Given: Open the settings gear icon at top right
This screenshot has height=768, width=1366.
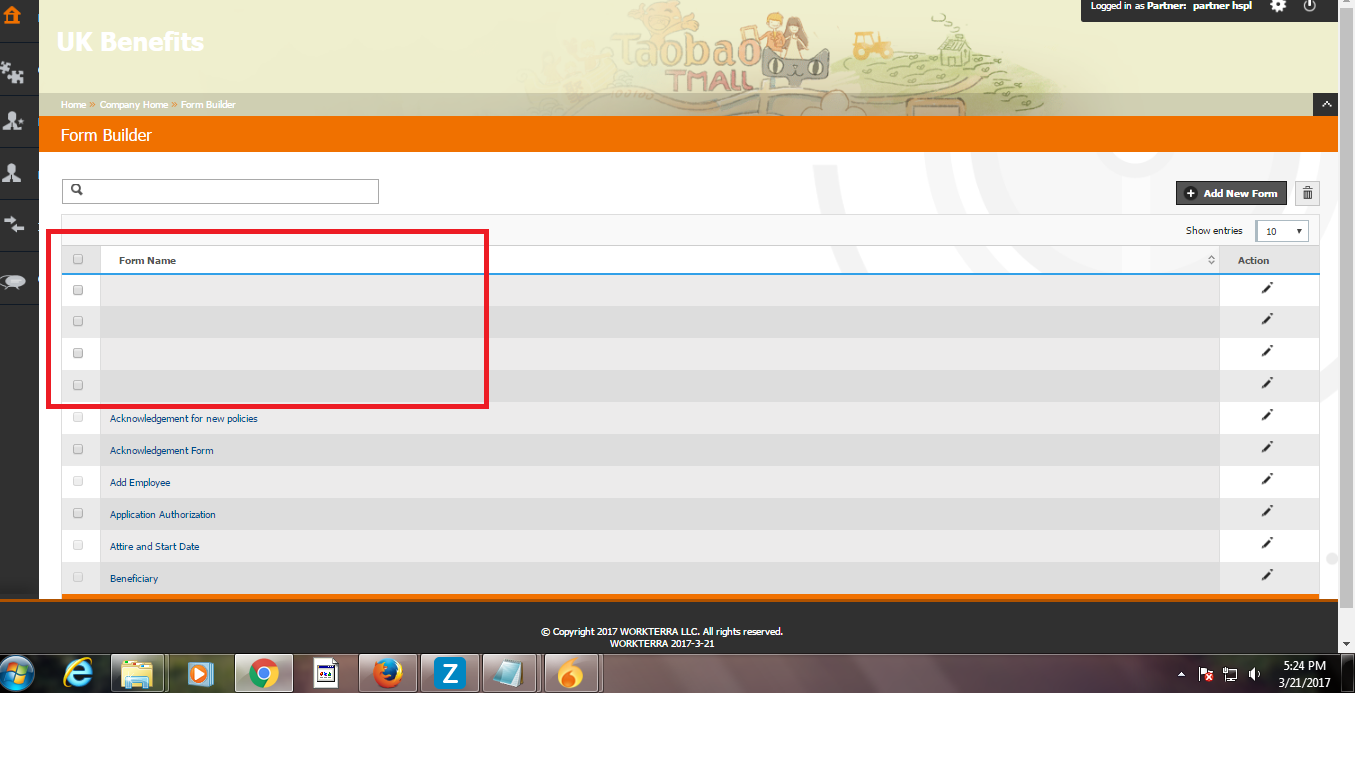Looking at the screenshot, I should tap(1277, 7).
